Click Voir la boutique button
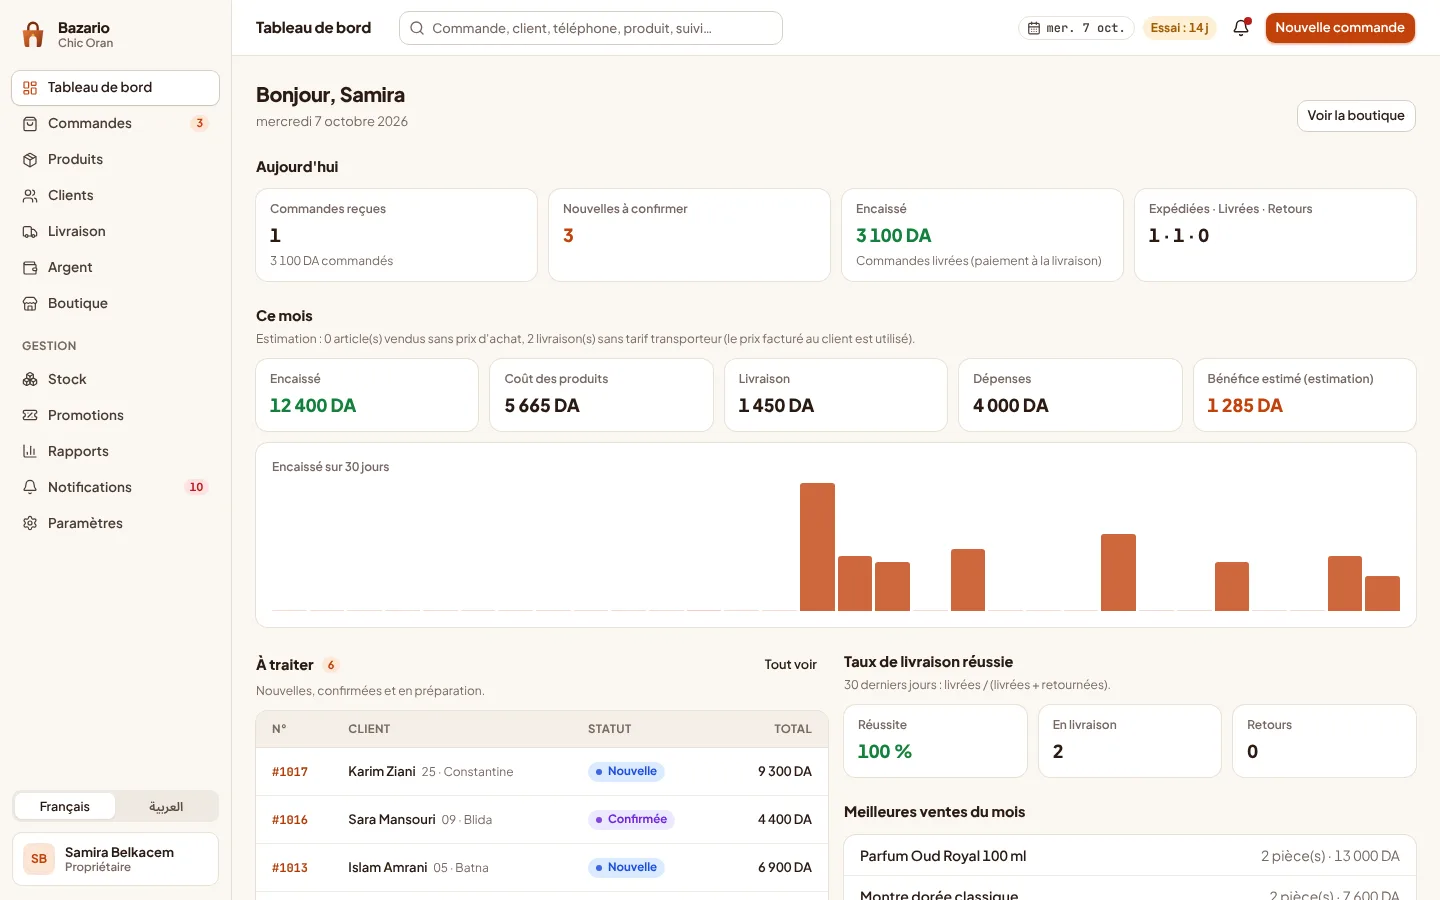The width and height of the screenshot is (1440, 900). [1356, 116]
